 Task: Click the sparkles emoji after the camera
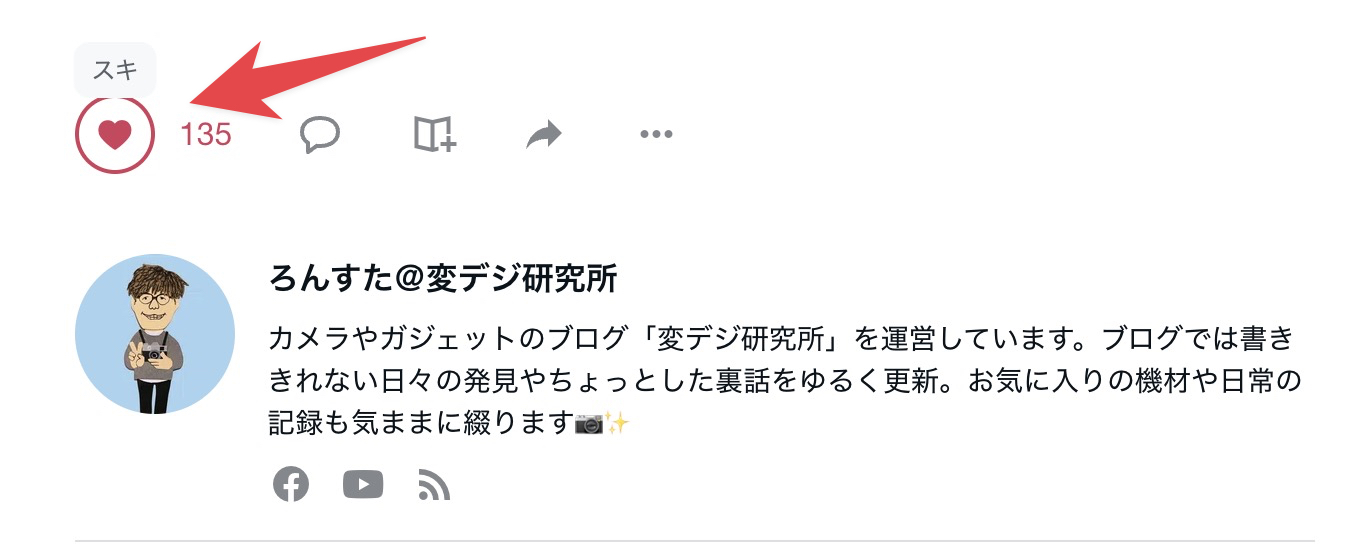click(x=618, y=423)
